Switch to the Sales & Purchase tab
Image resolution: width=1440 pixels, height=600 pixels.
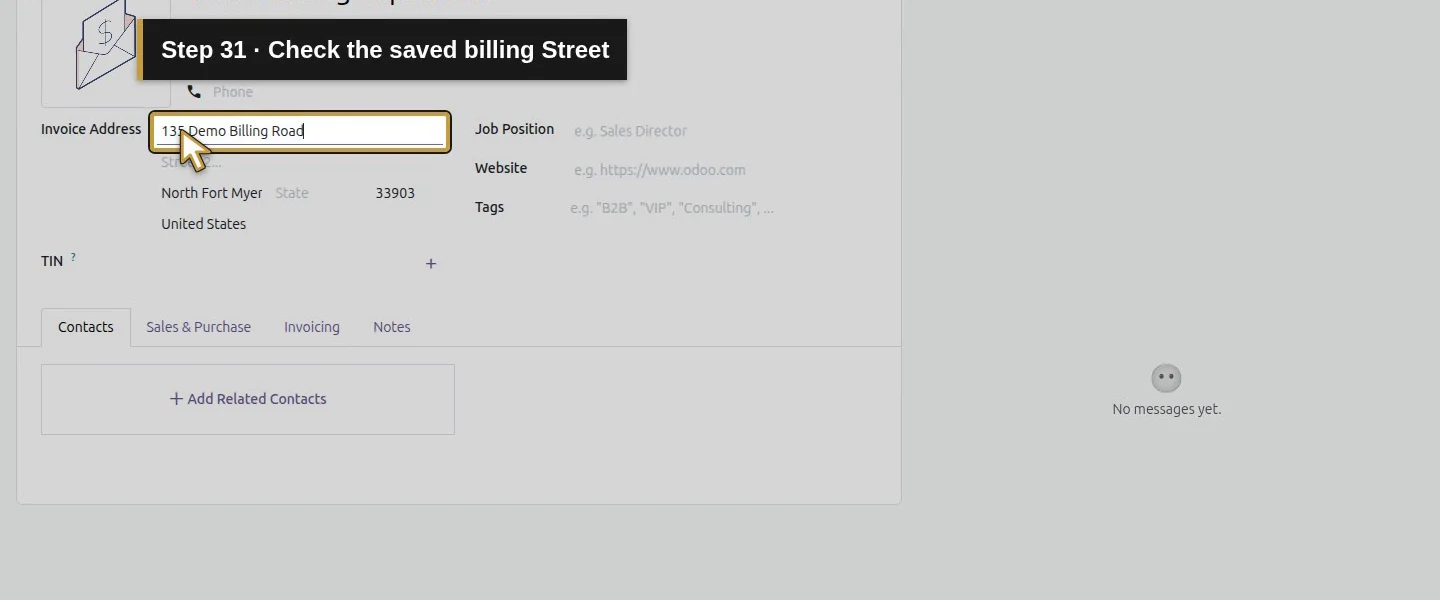click(198, 327)
